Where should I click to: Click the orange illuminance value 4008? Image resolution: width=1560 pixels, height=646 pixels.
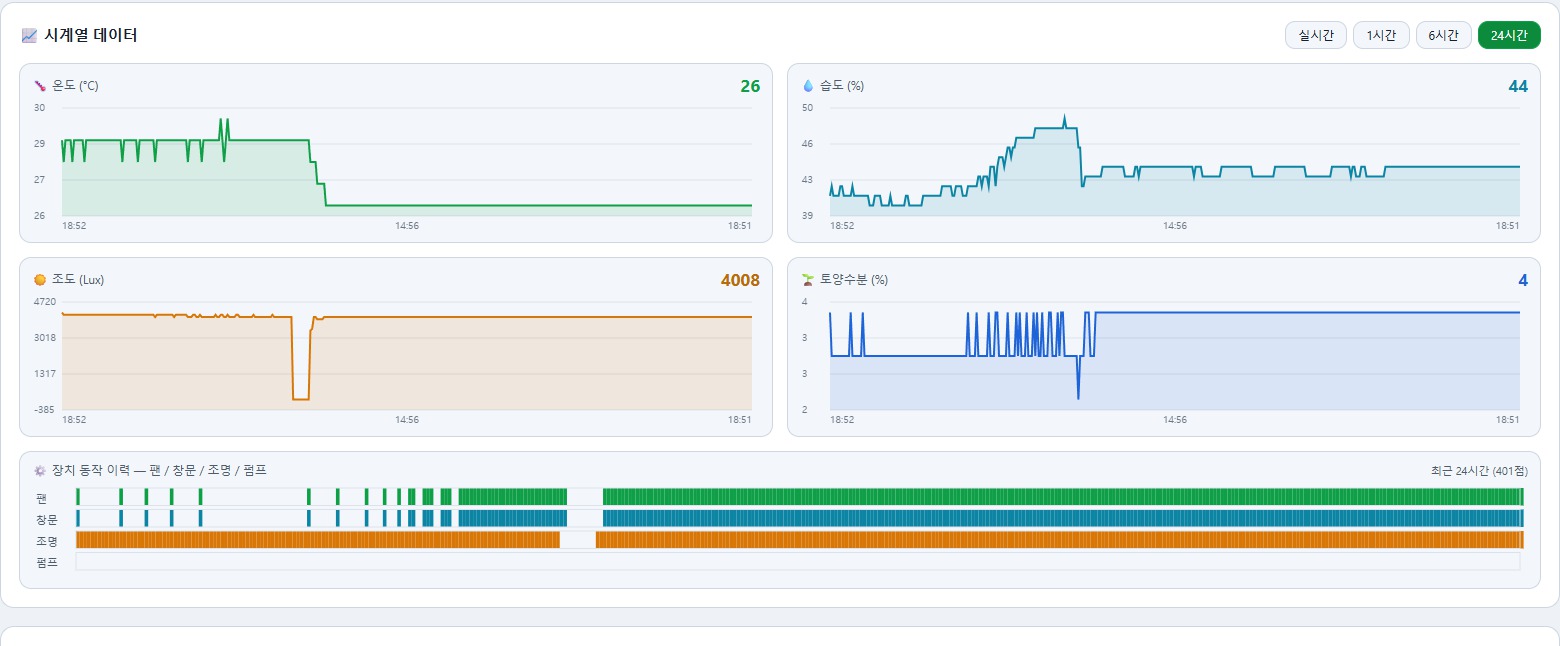pos(740,281)
